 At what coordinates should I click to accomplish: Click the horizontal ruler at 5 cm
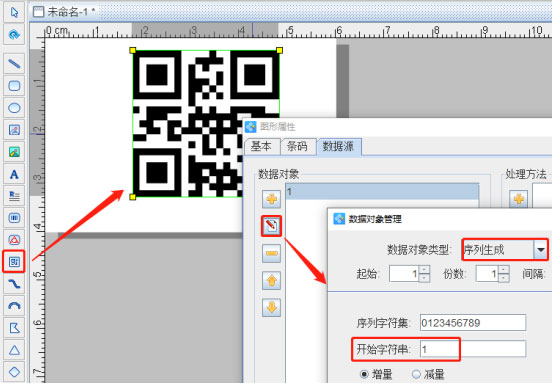point(289,31)
